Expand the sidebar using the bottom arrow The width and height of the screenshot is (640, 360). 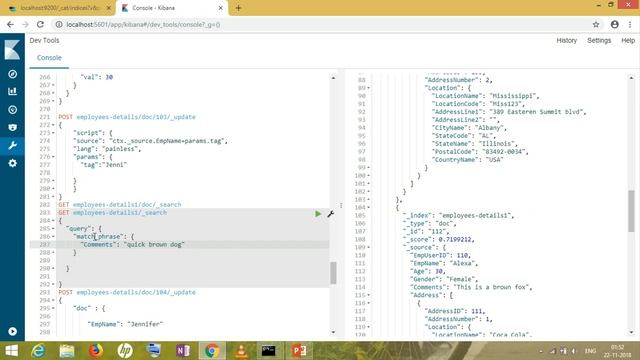(x=12, y=331)
